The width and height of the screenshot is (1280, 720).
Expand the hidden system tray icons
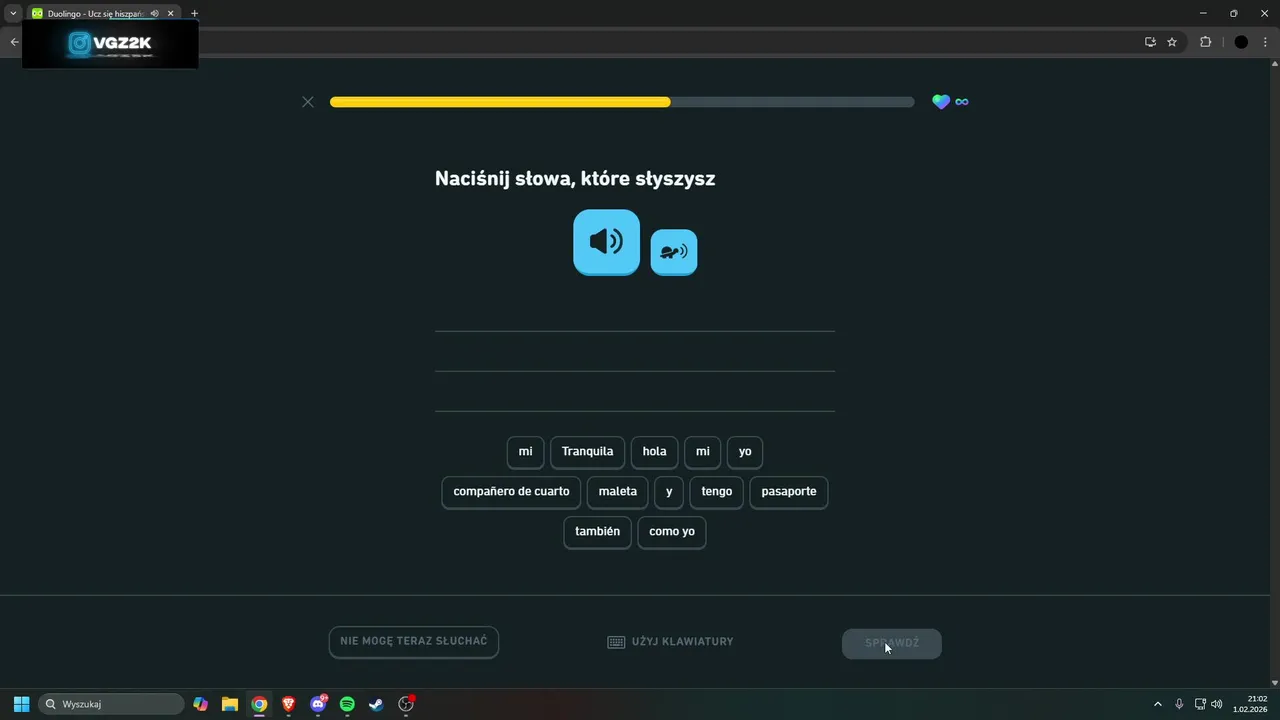(1158, 704)
